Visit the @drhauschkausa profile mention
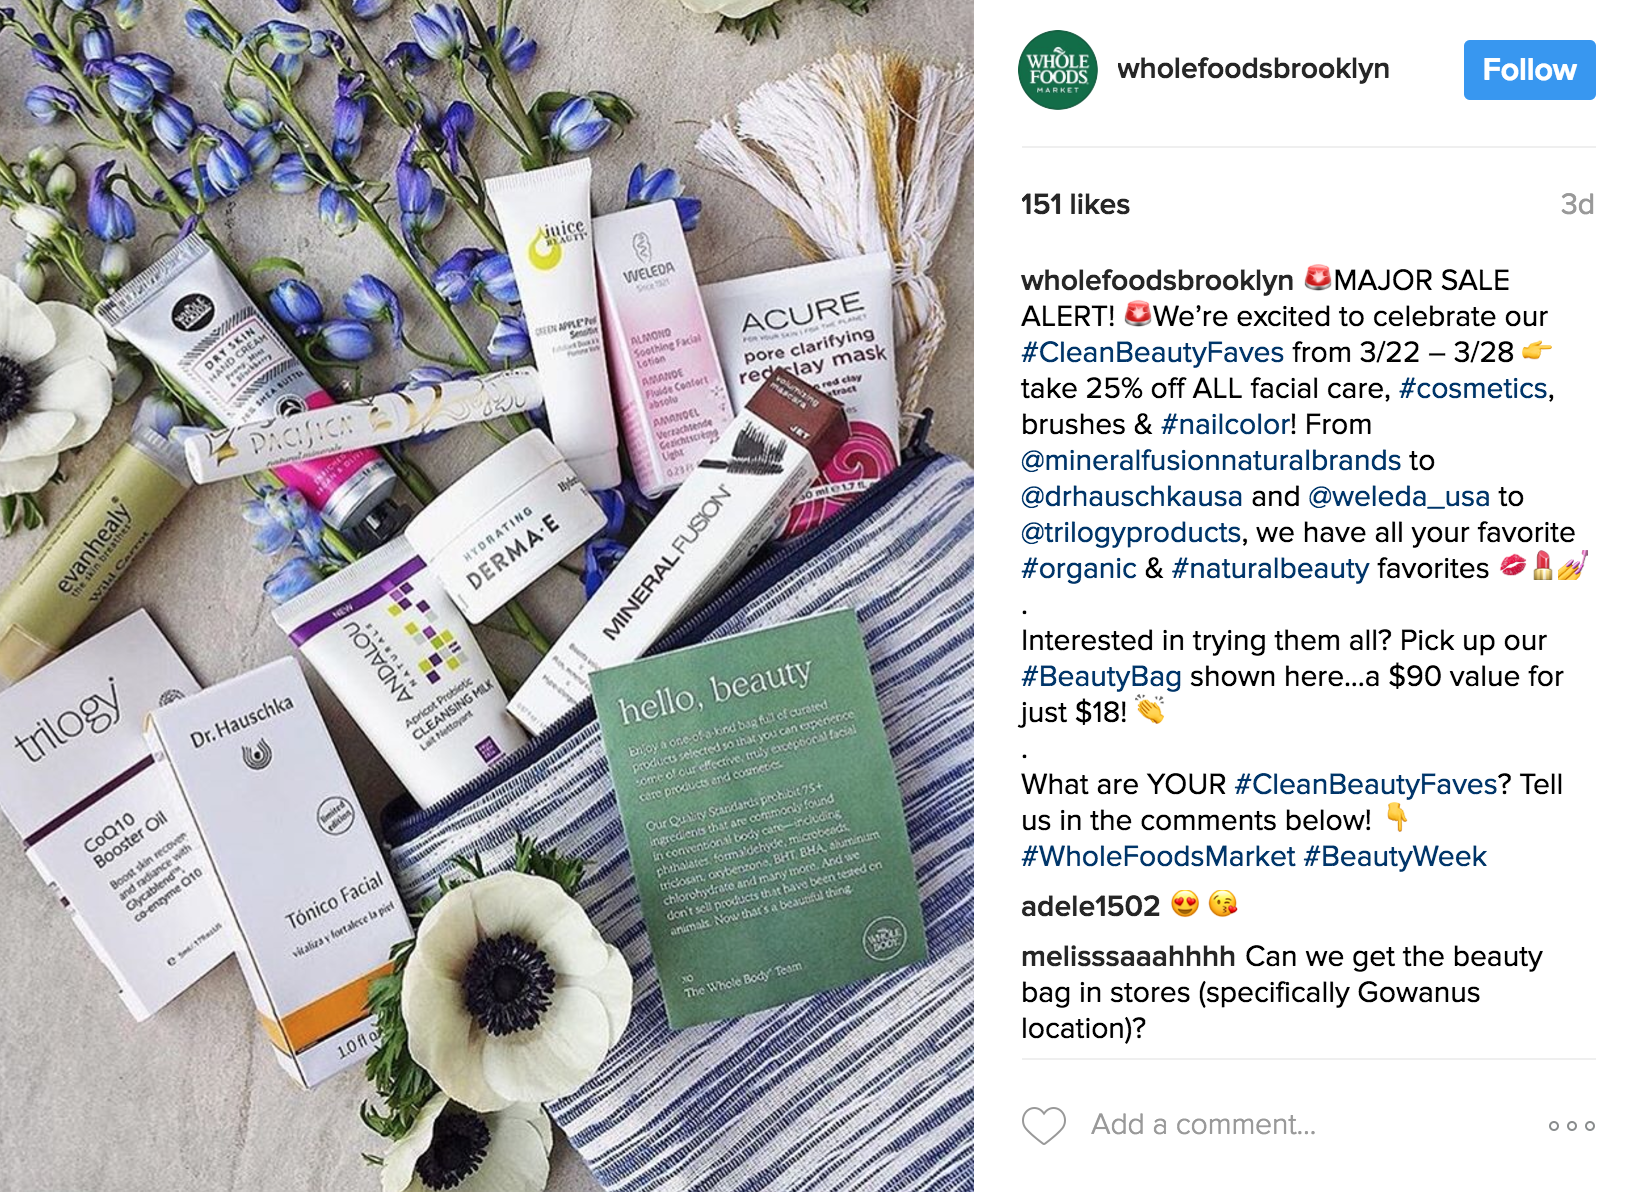The height and width of the screenshot is (1192, 1640). 1132,496
